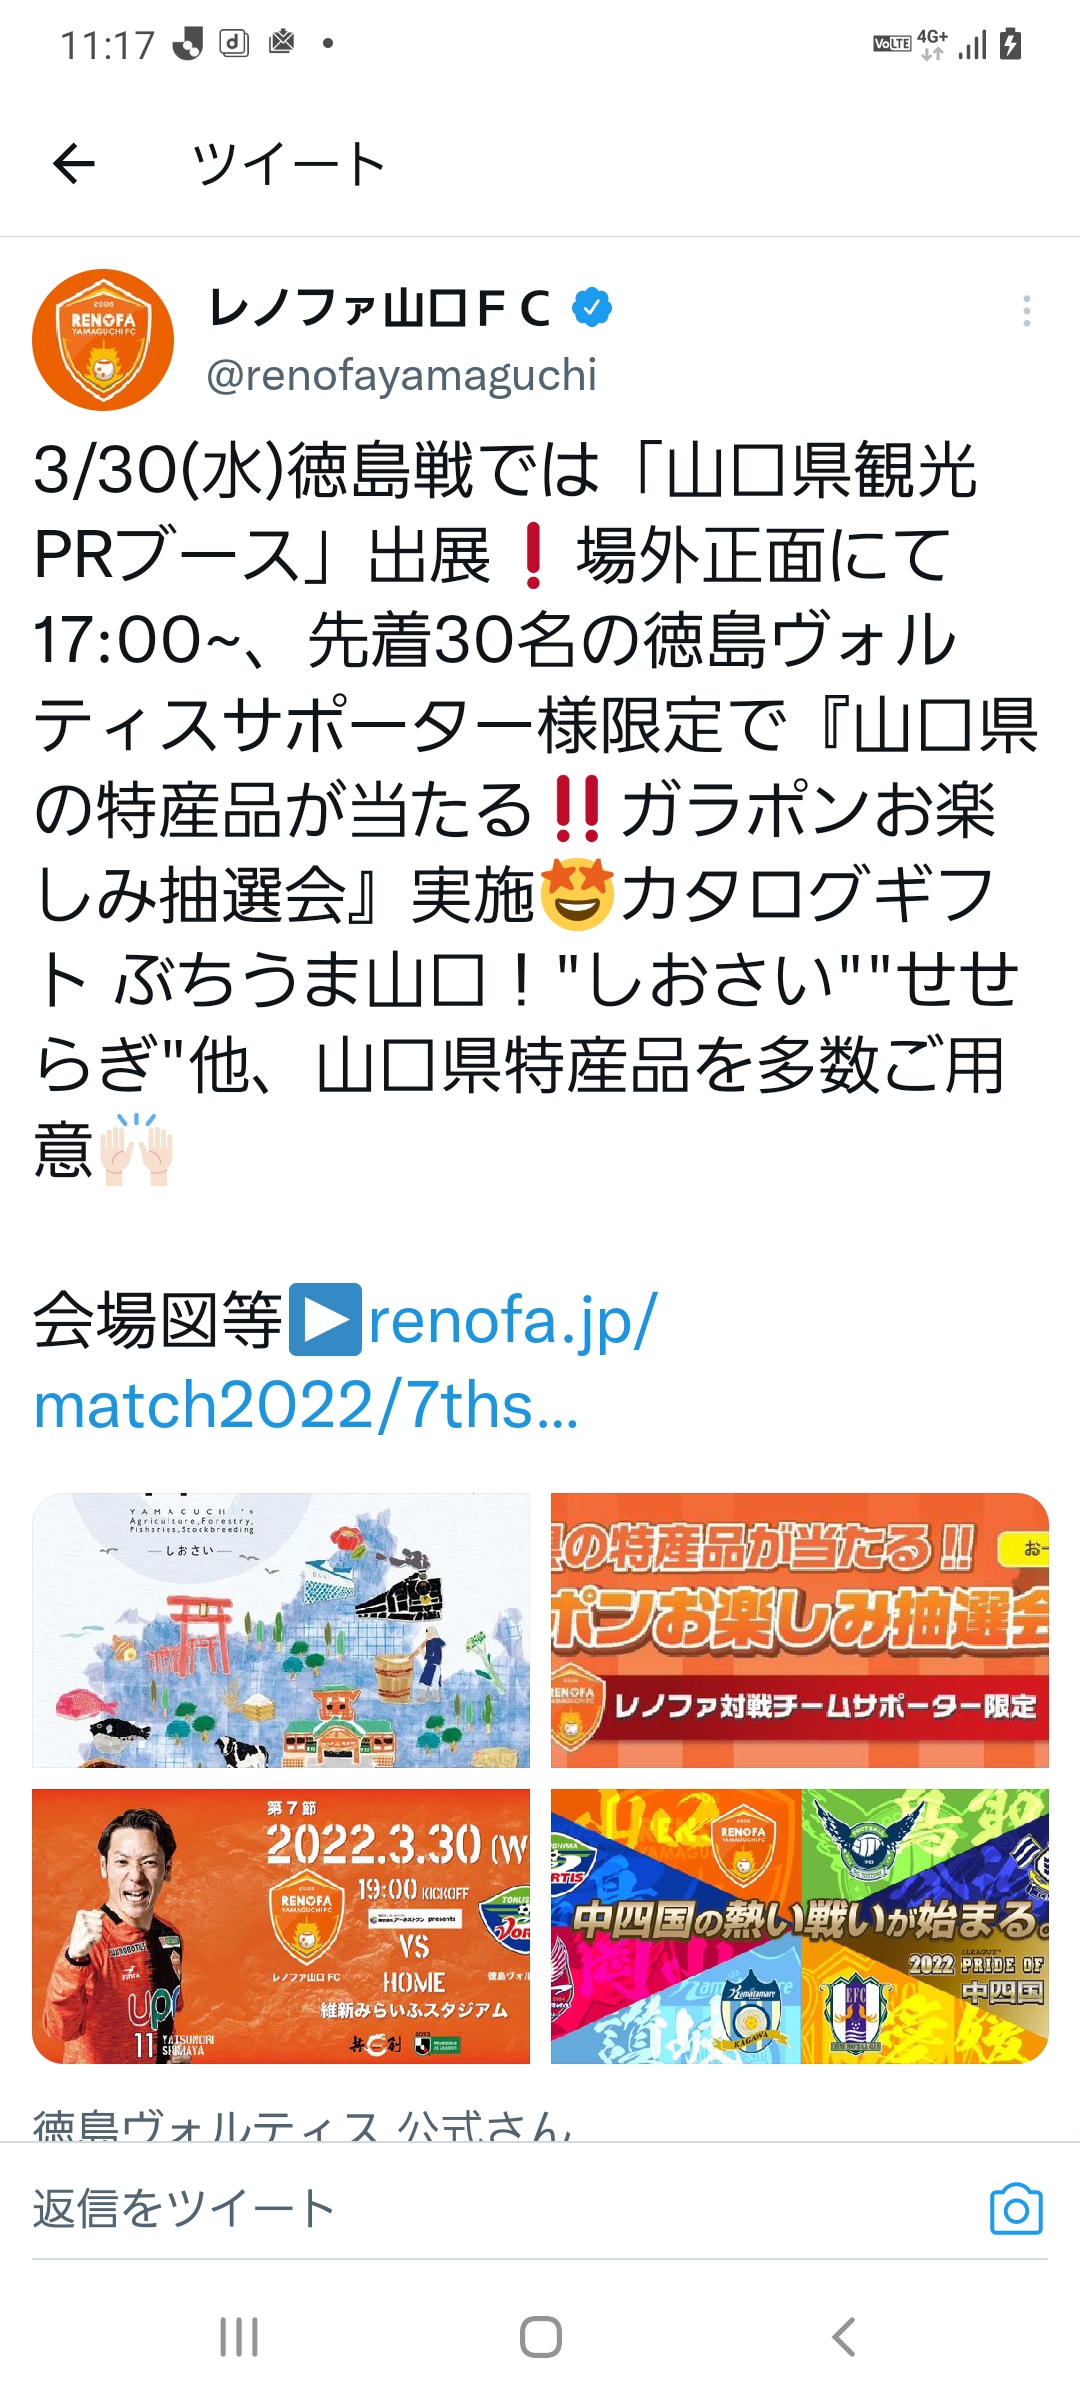Tap the 返信をツイート reply field

tap(500, 2209)
